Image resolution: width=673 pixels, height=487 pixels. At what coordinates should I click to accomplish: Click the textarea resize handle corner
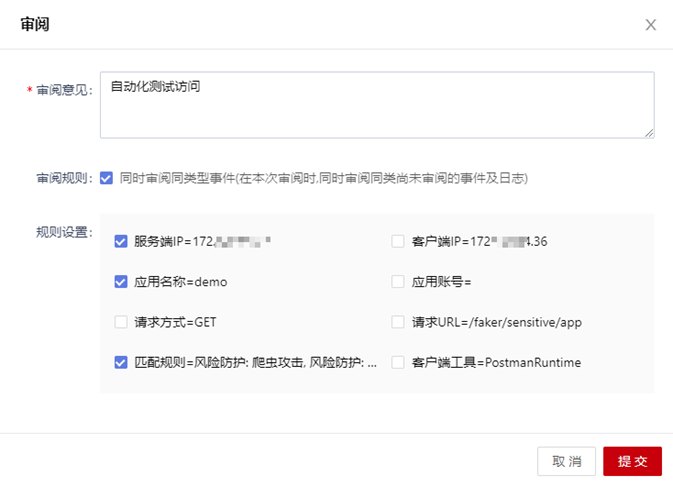coord(649,133)
